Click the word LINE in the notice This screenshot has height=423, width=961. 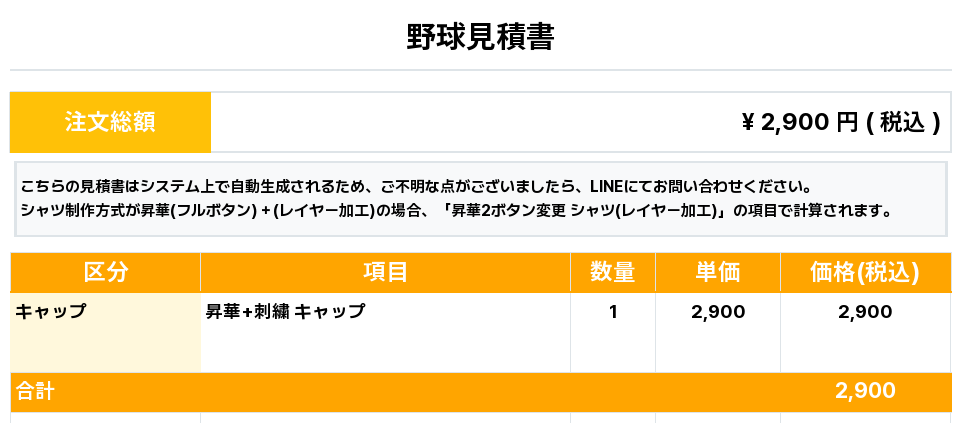coord(609,187)
